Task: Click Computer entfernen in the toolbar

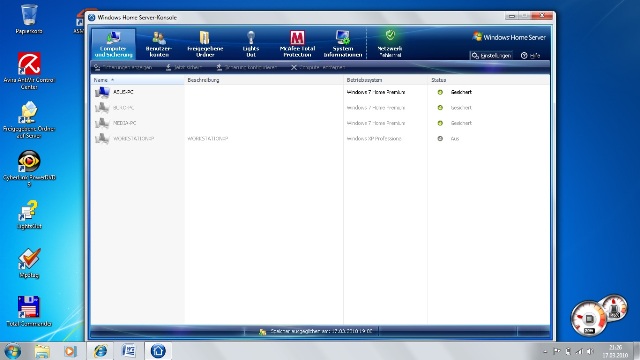Action: (318, 67)
